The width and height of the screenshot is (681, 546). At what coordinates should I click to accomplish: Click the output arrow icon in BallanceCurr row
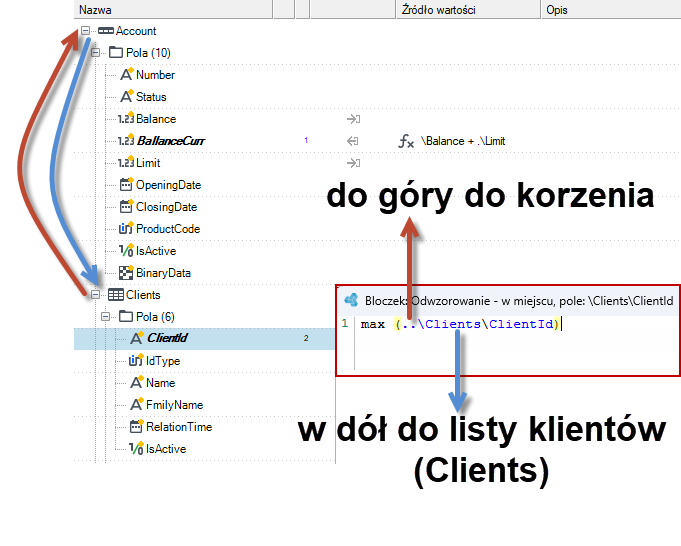coord(353,141)
